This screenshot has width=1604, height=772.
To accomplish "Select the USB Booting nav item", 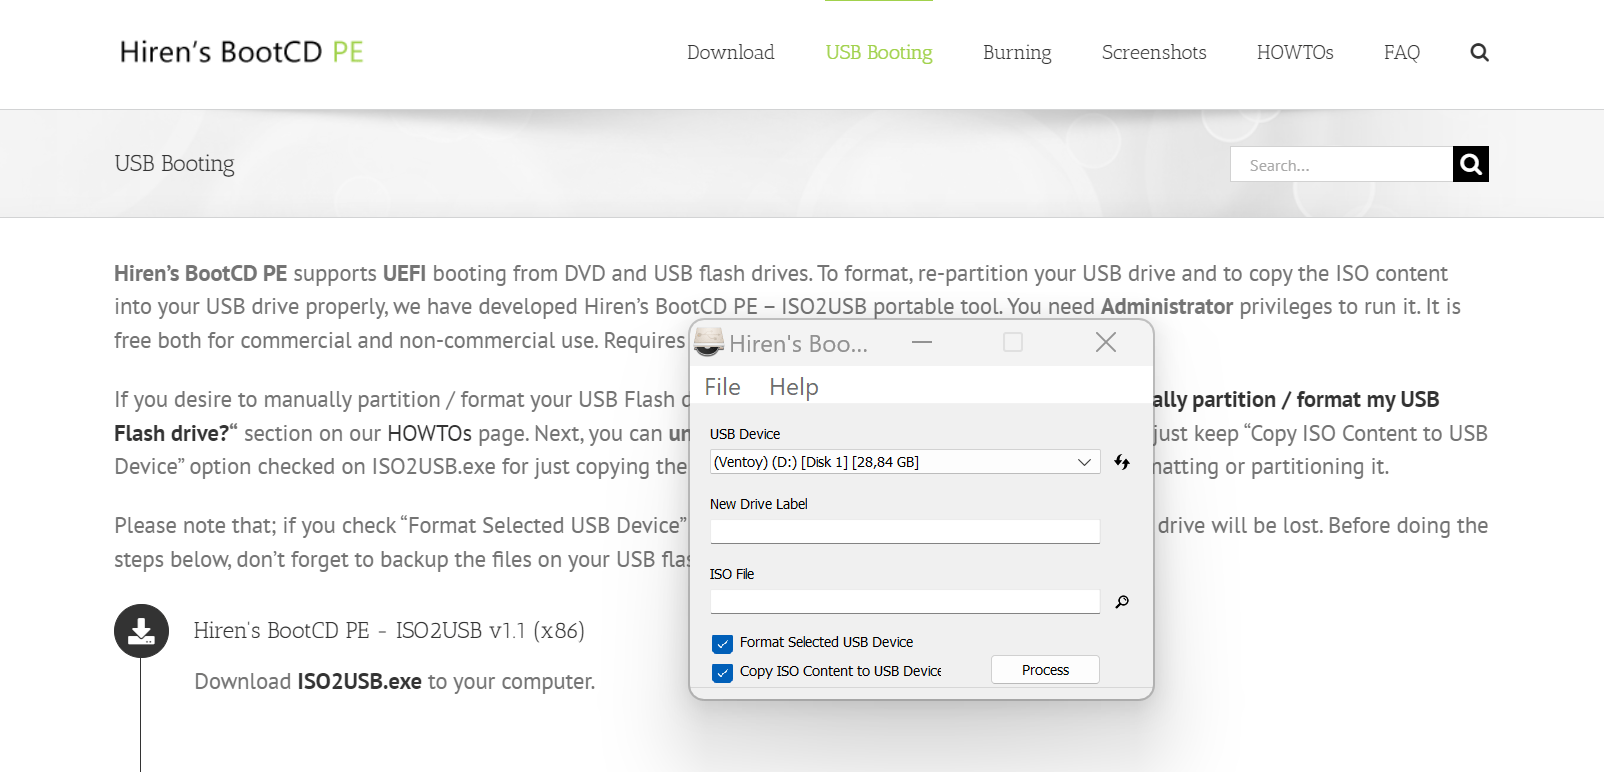I will point(879,52).
